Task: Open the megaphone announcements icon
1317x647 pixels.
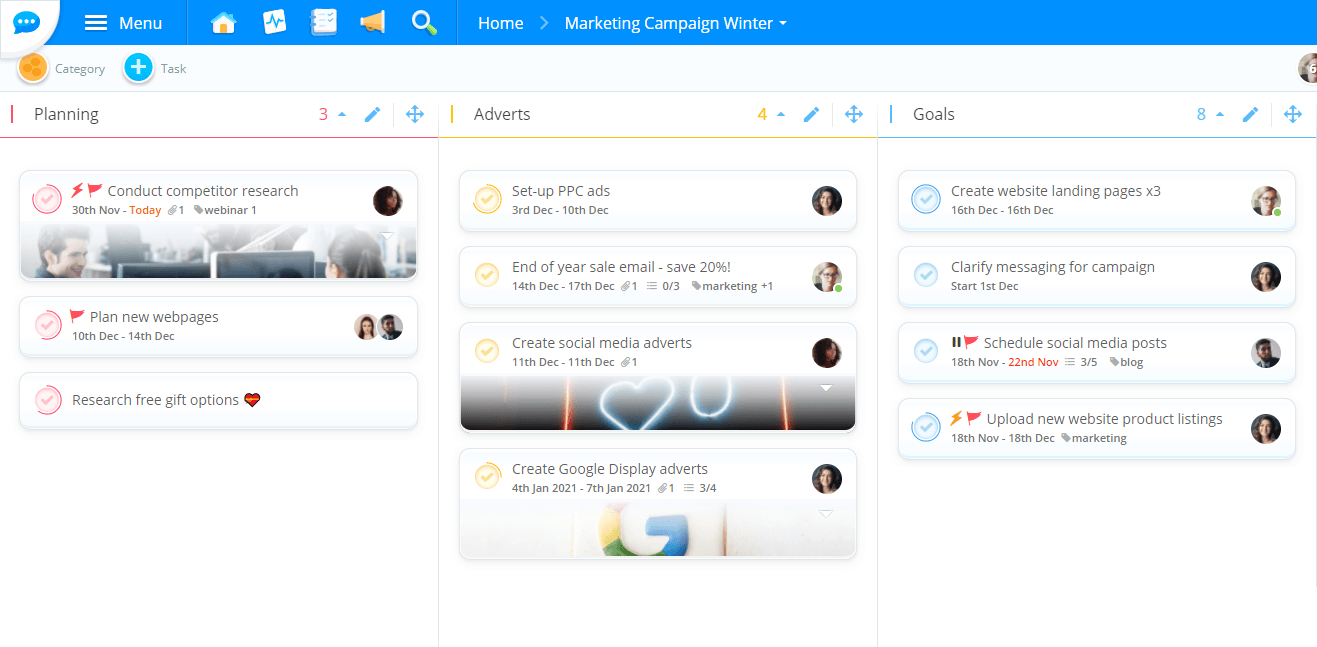Action: [x=372, y=23]
